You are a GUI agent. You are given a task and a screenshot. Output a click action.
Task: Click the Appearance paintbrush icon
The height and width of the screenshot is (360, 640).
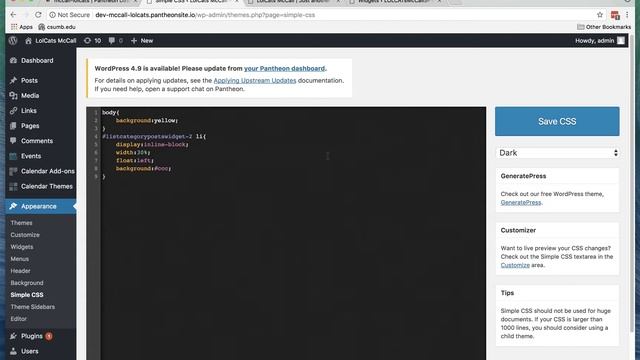tap(13, 206)
